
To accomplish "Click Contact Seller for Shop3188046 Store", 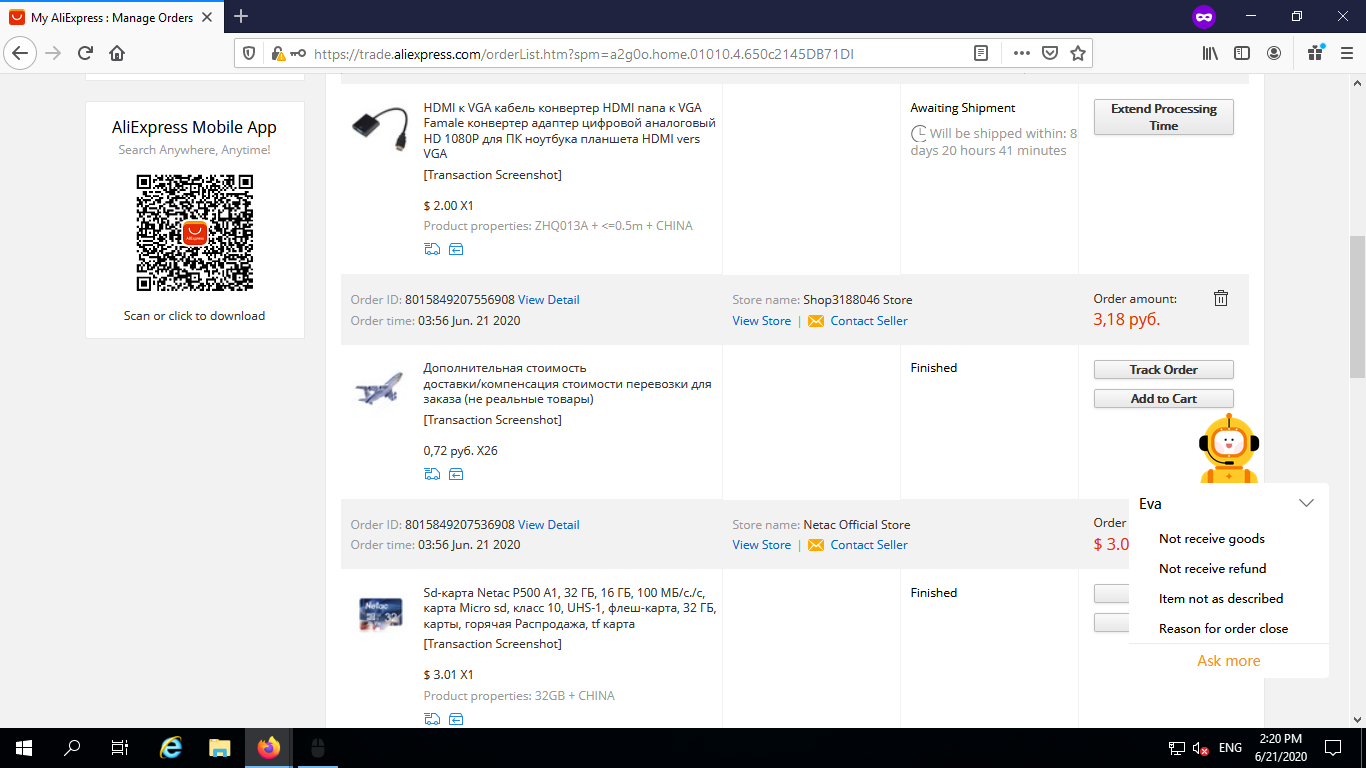I will pos(869,321).
